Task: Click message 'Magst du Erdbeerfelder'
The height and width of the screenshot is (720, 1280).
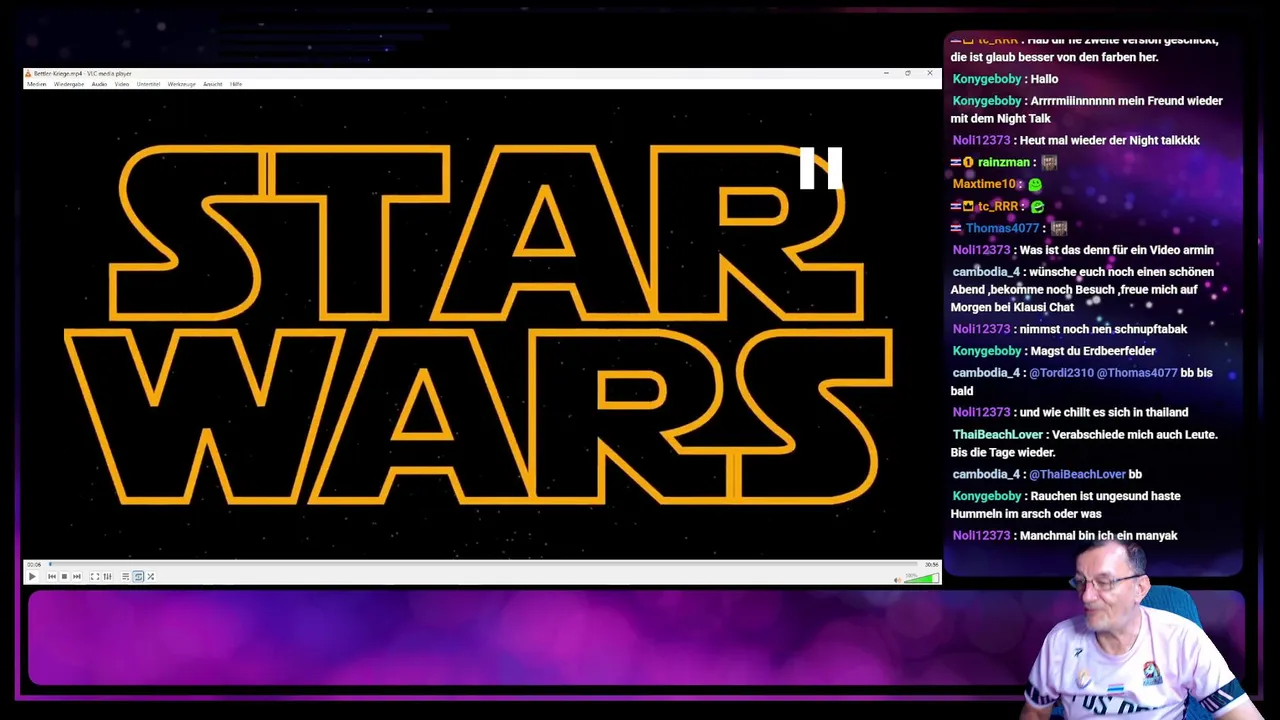Action: [1092, 351]
